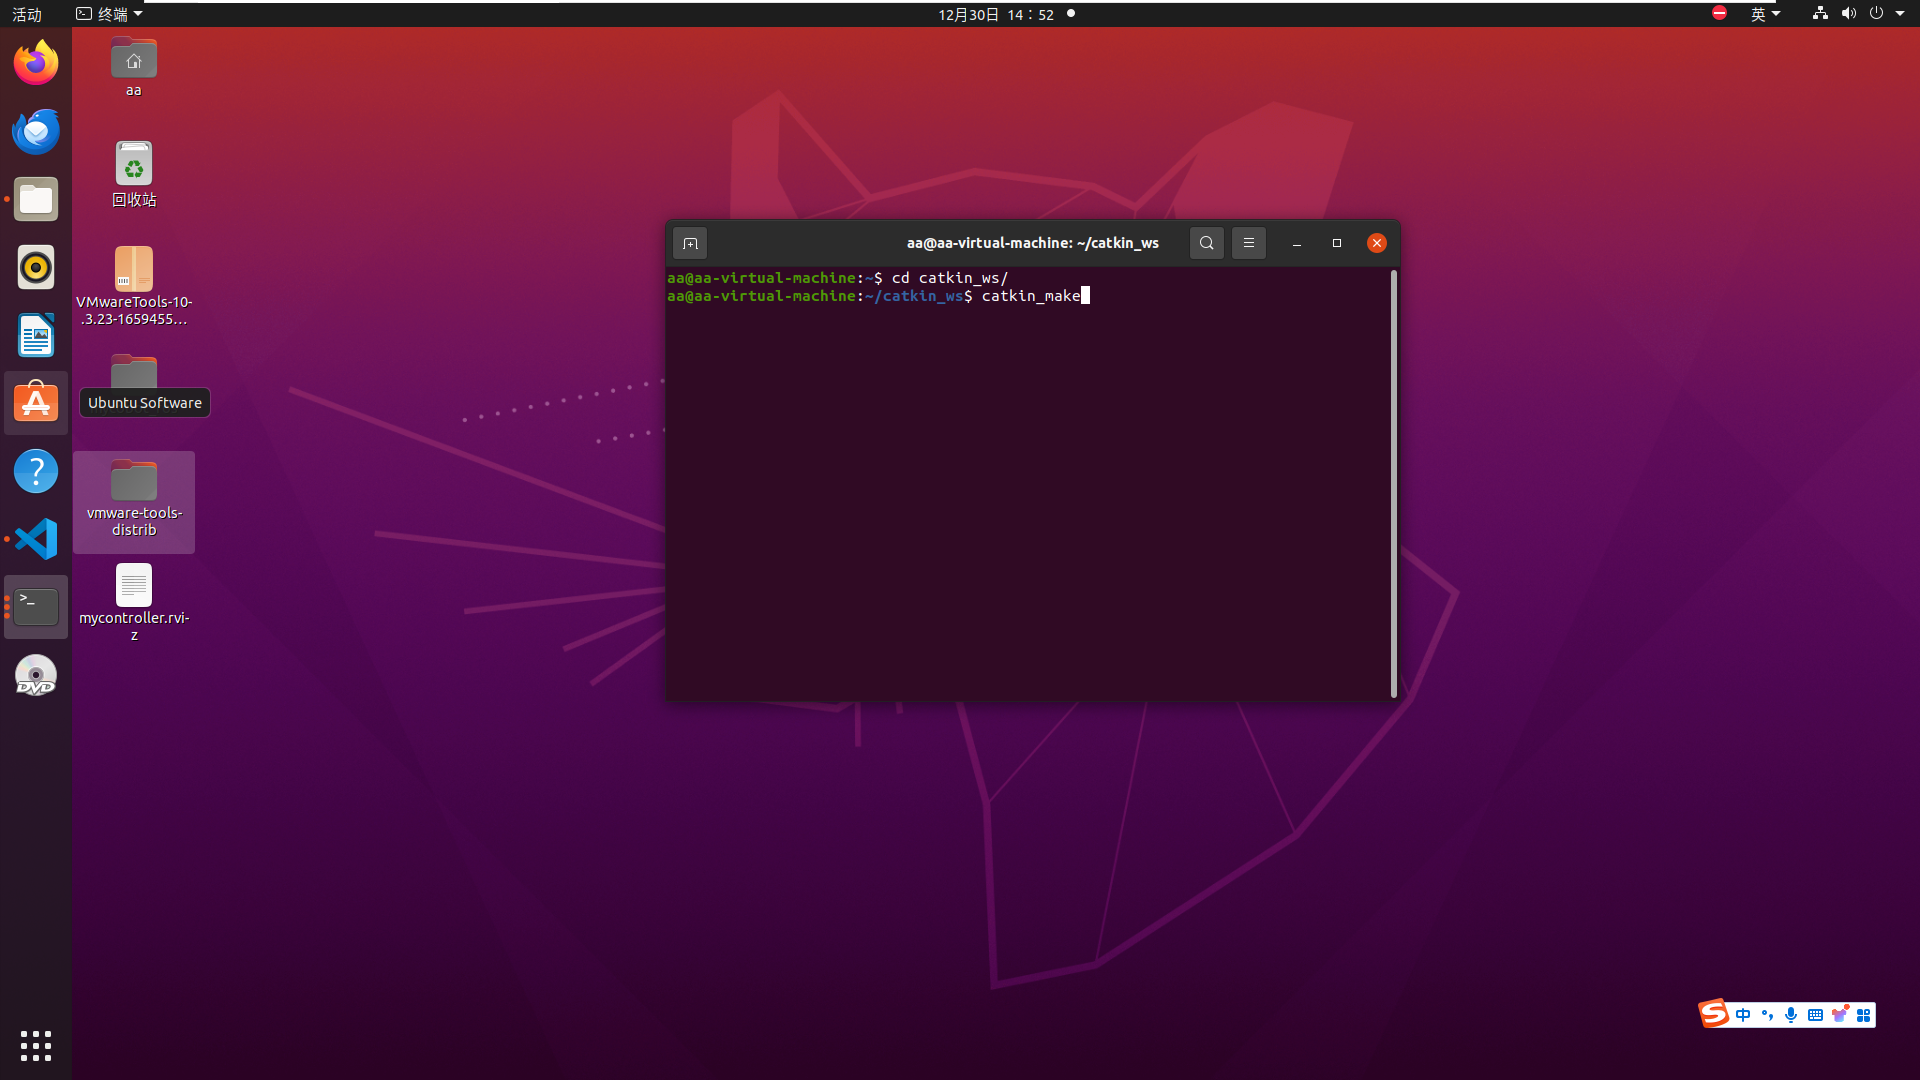Click the red do-not-disturb indicator in top bar
The image size is (1920, 1080).
click(1719, 13)
